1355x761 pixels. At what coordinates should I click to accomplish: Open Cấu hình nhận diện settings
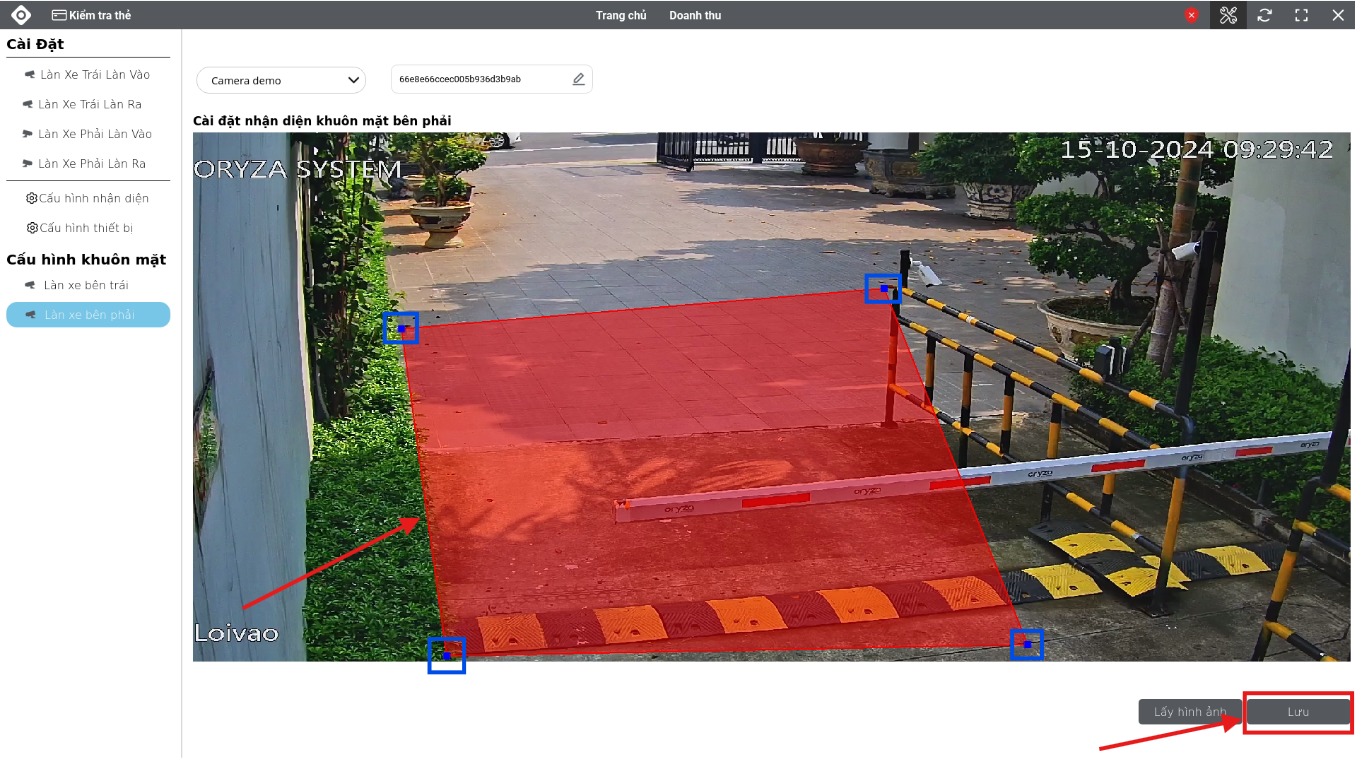tap(87, 198)
